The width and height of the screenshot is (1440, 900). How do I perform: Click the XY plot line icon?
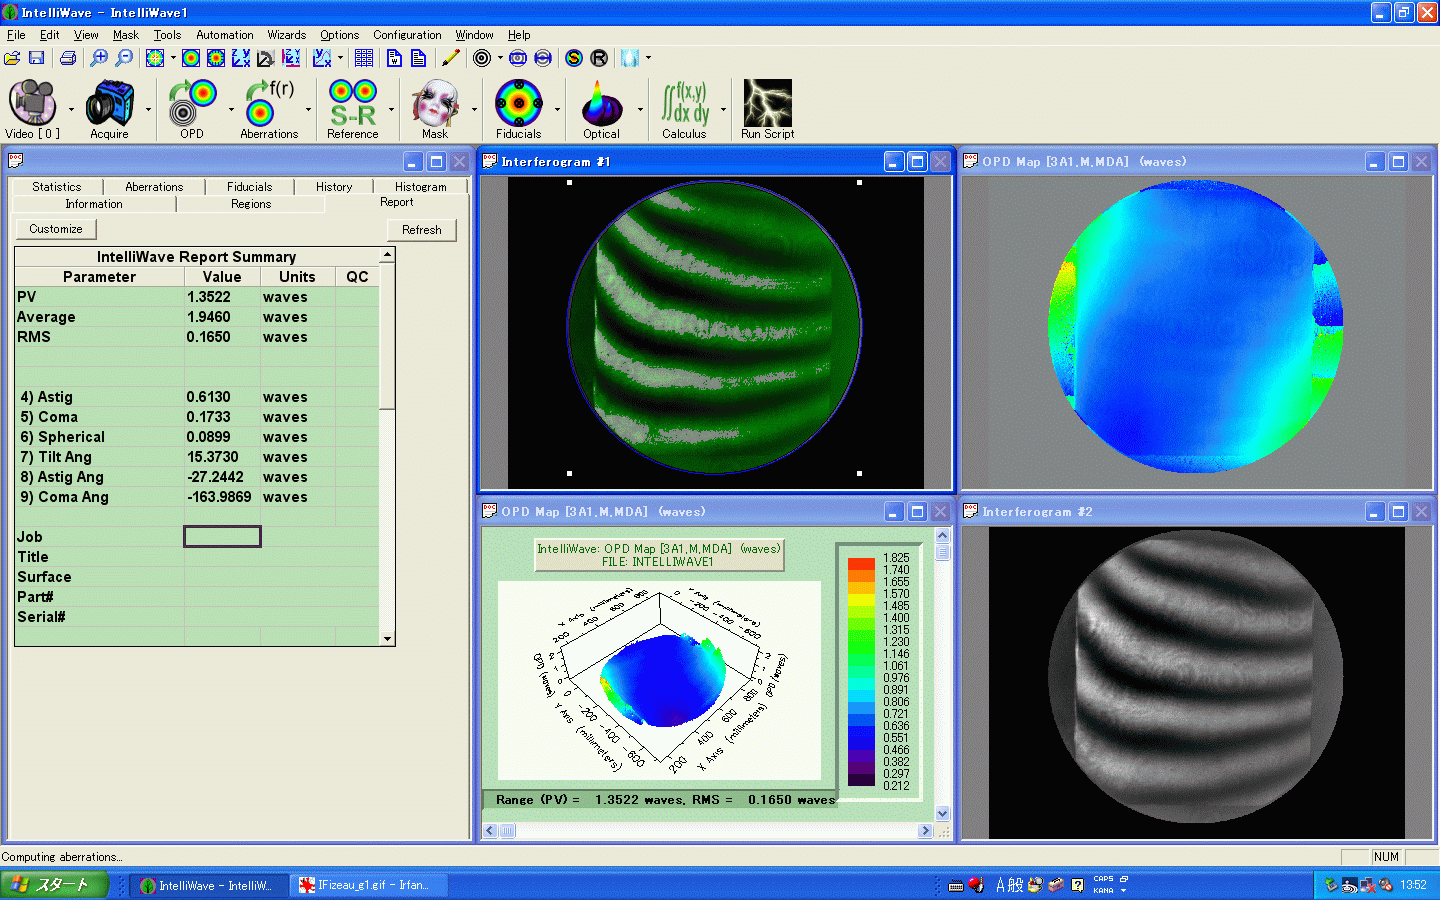321,58
